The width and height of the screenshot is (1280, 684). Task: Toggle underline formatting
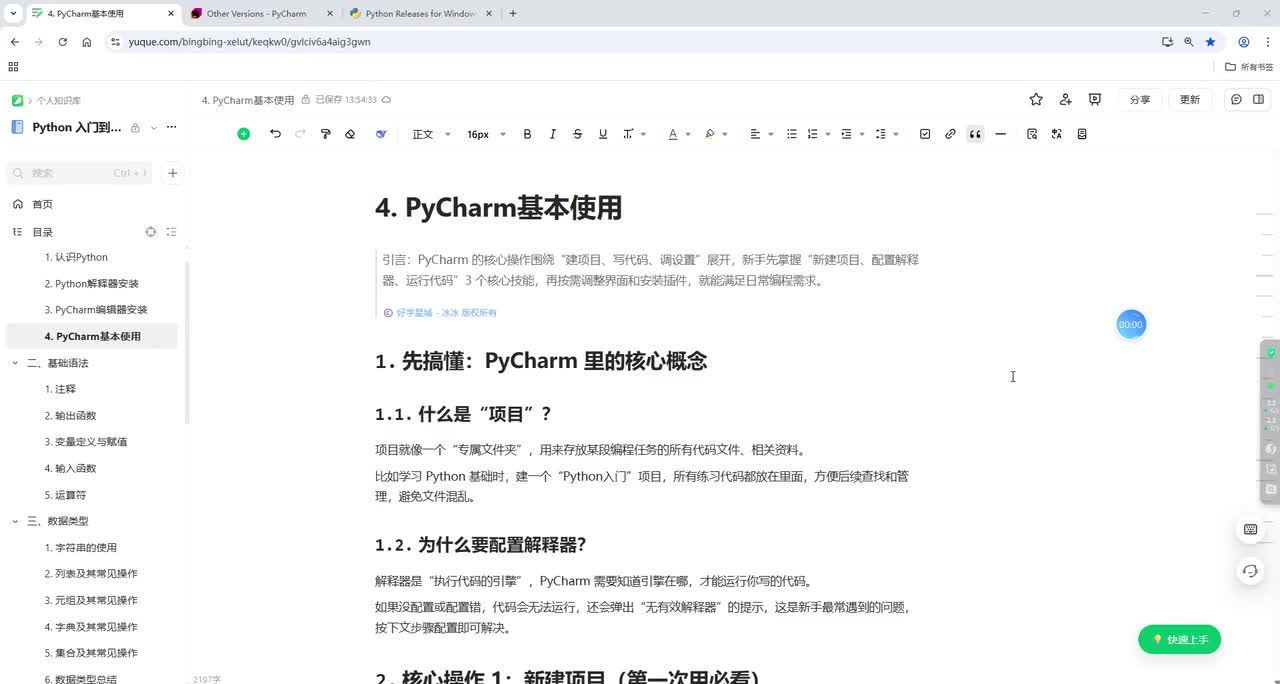pos(602,134)
